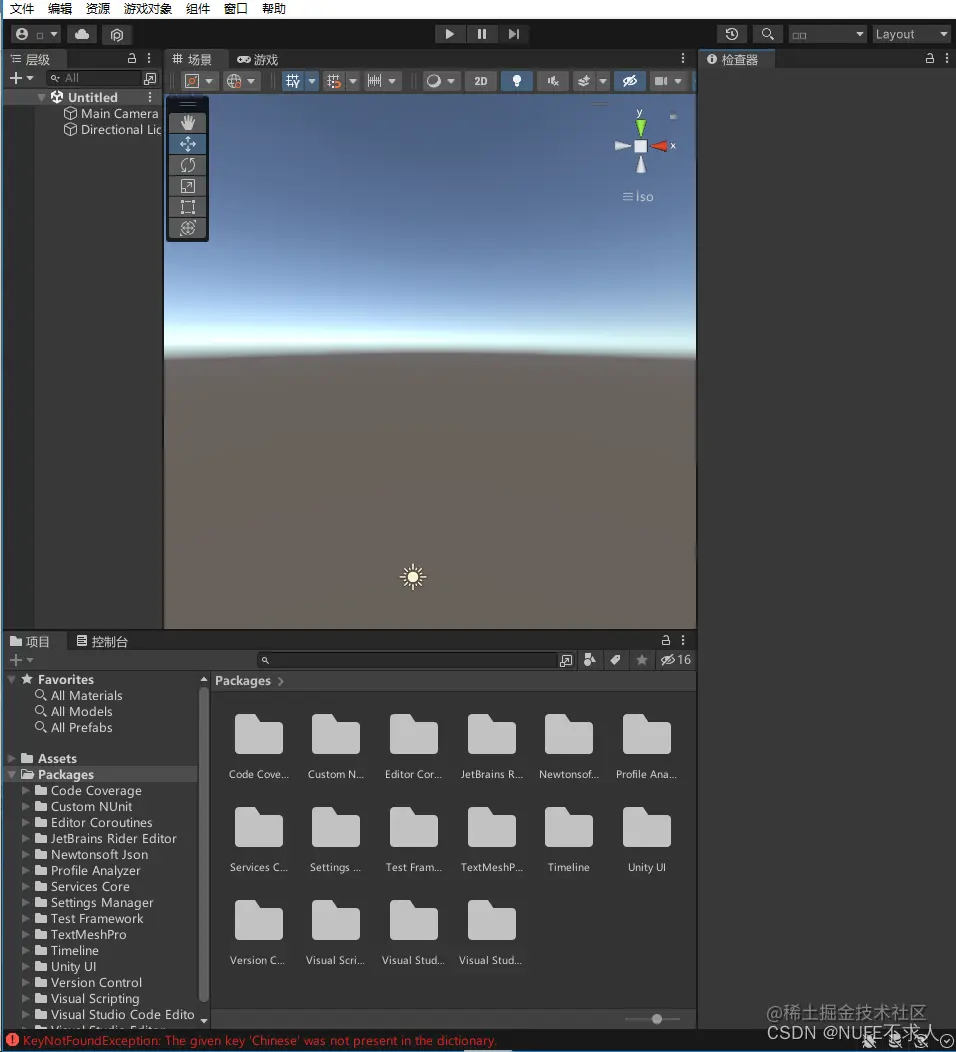956x1052 pixels.
Task: Toggle scene effects layers button
Action: (x=584, y=81)
